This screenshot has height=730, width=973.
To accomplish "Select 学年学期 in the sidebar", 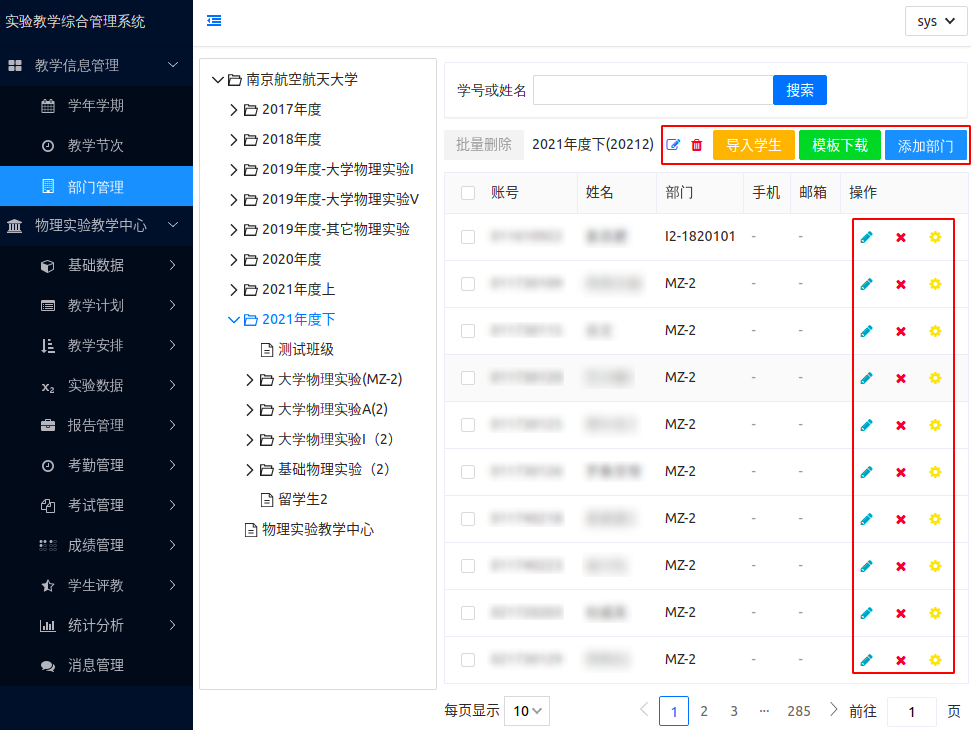I will pos(96,105).
